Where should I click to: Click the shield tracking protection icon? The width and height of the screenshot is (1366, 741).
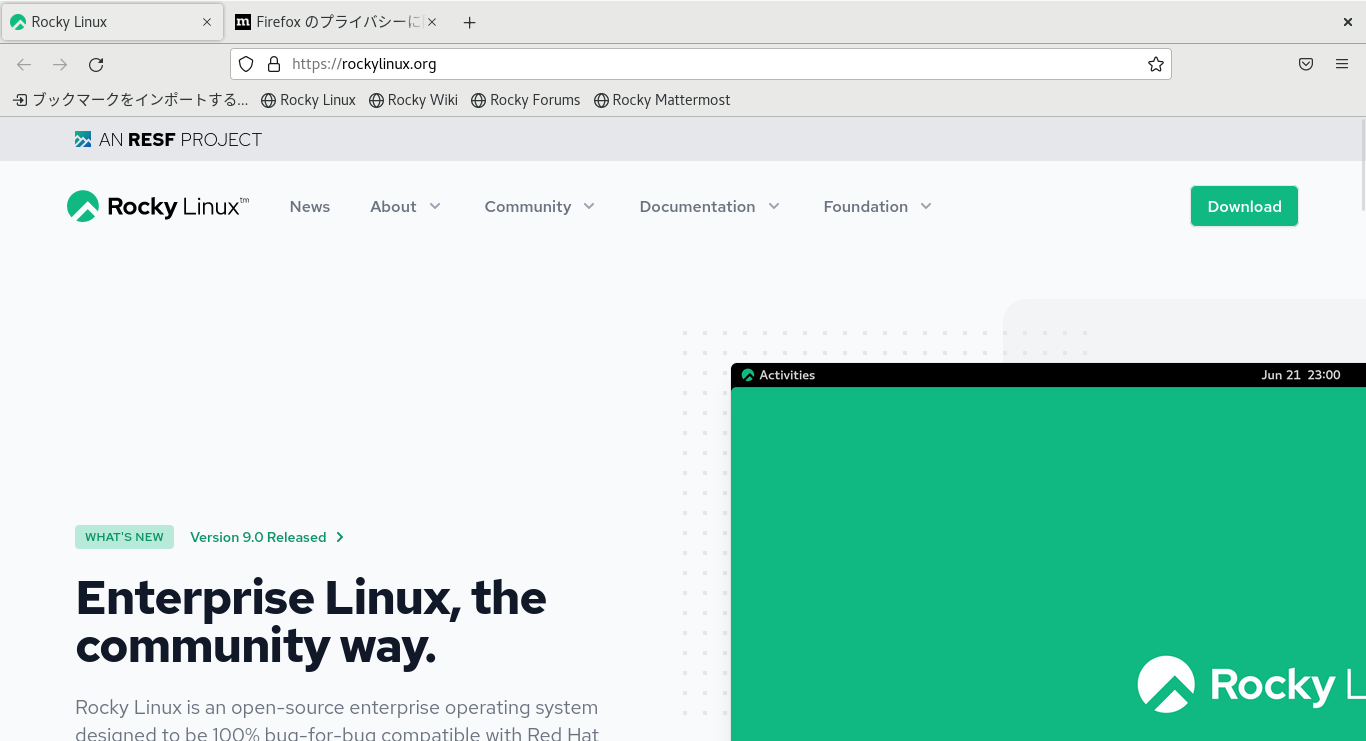[246, 64]
